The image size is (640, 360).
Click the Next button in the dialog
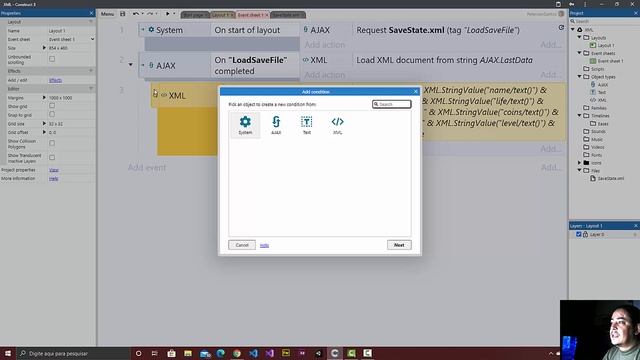point(399,245)
